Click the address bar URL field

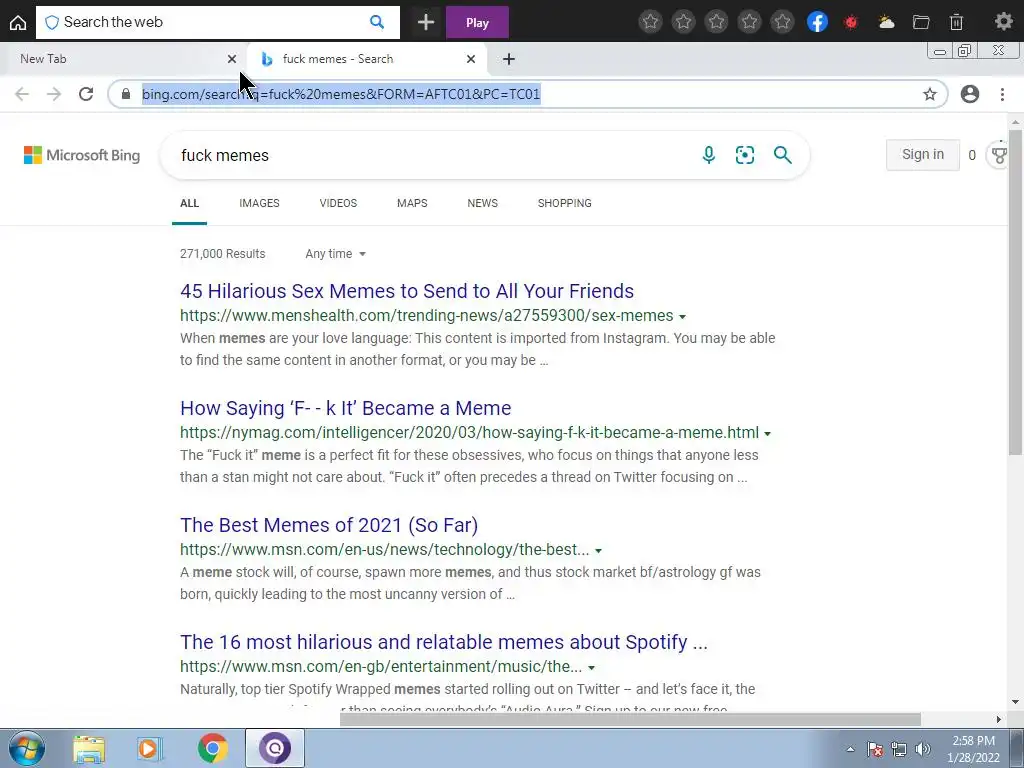click(528, 94)
